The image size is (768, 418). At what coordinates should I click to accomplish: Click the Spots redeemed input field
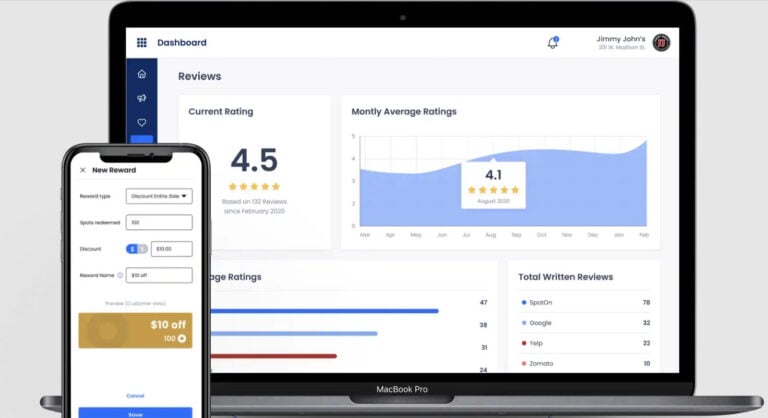click(159, 222)
